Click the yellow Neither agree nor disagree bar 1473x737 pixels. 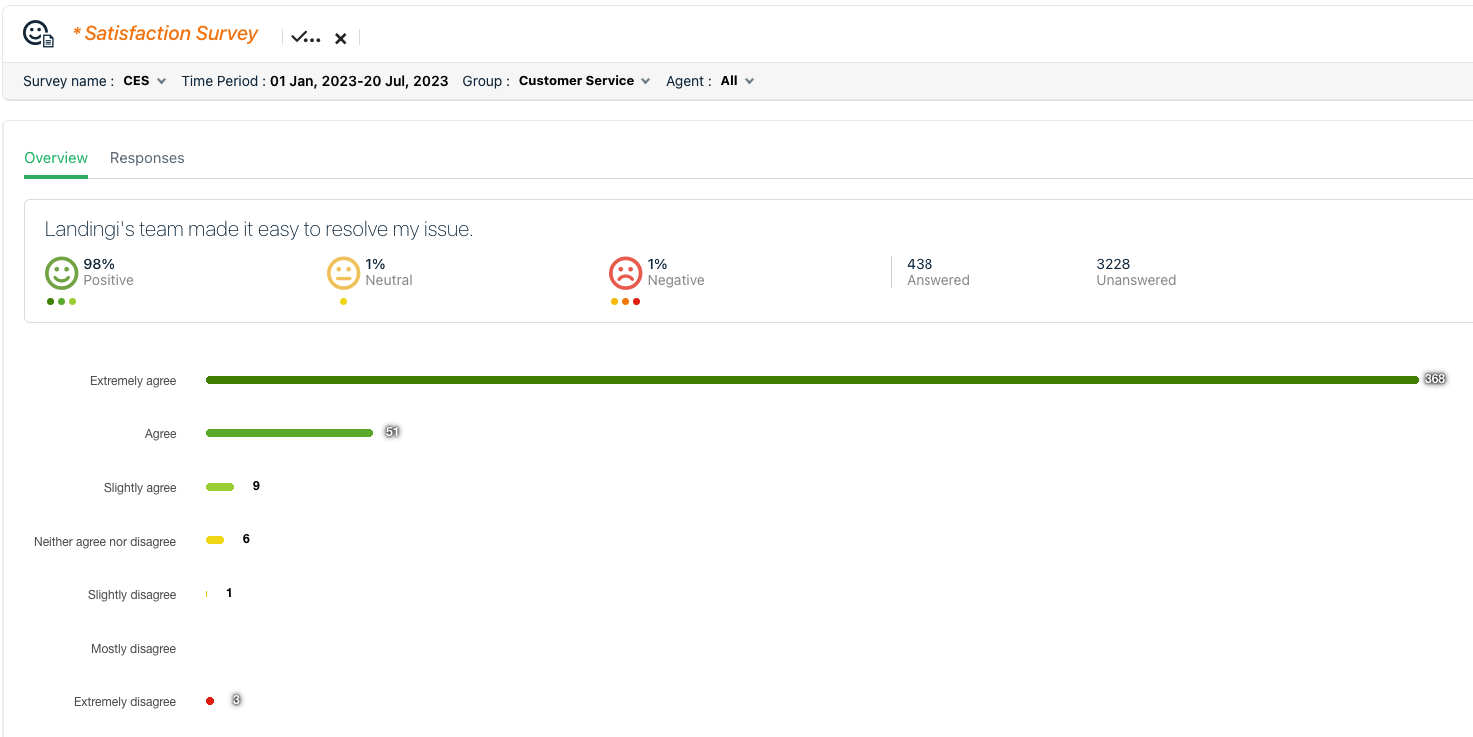point(215,540)
